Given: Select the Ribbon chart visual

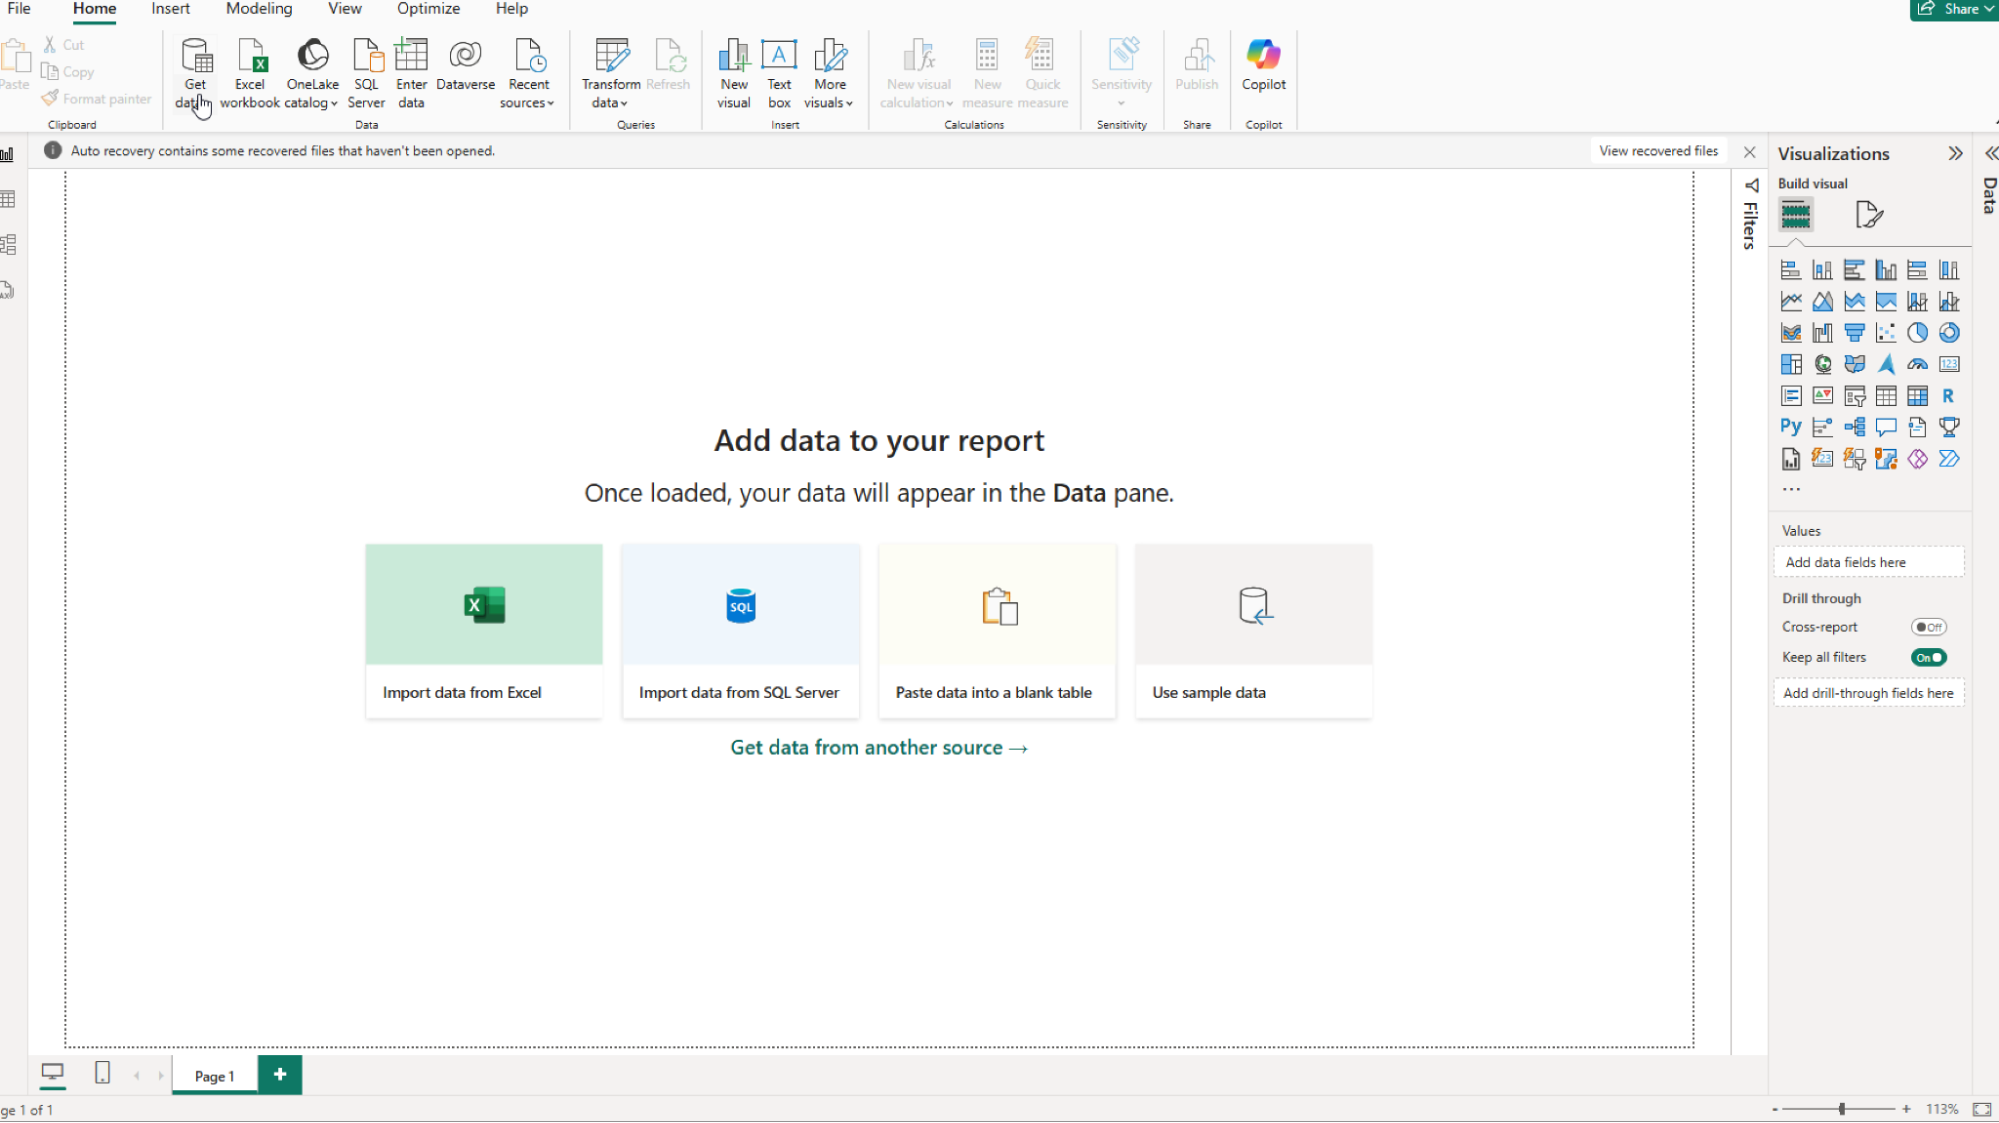Looking at the screenshot, I should coord(1790,333).
